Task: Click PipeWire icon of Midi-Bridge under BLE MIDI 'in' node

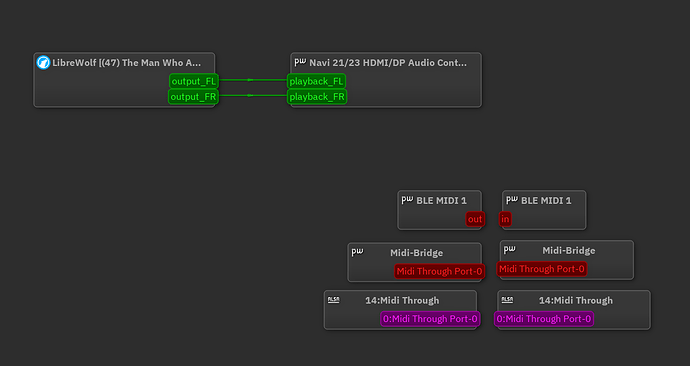Action: click(510, 250)
